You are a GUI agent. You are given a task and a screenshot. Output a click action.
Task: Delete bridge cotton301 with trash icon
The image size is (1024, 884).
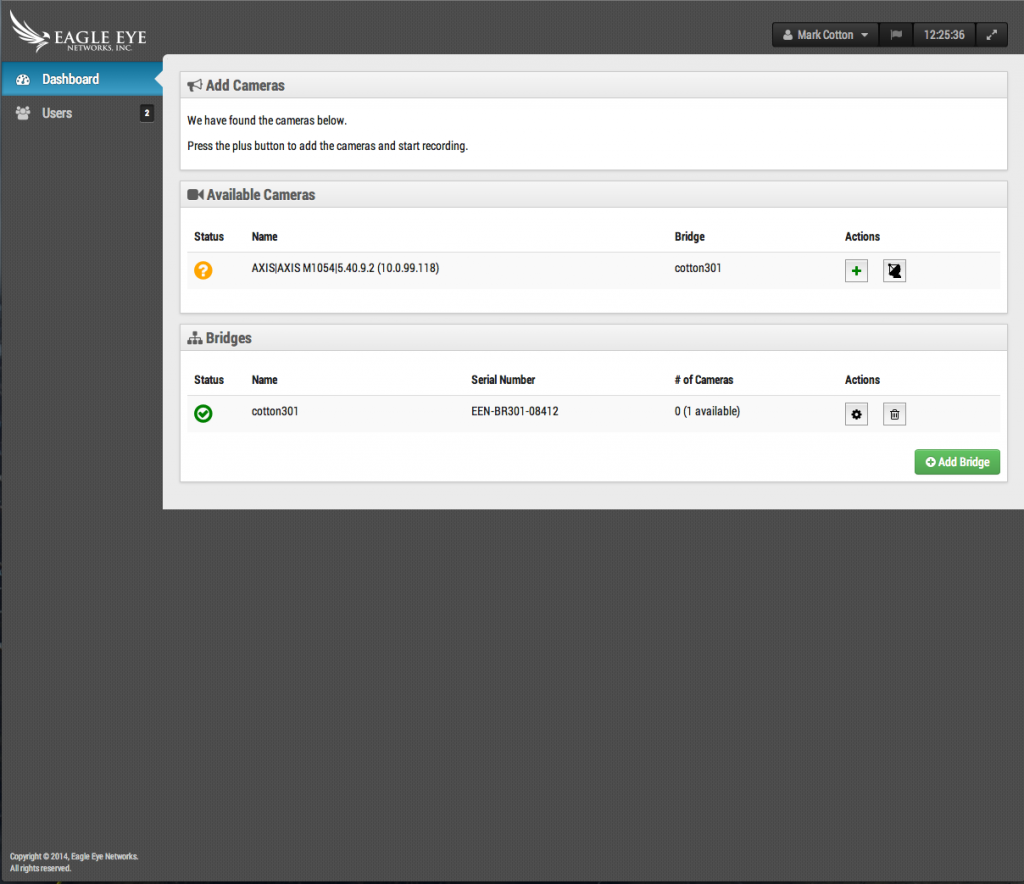pyautogui.click(x=894, y=414)
